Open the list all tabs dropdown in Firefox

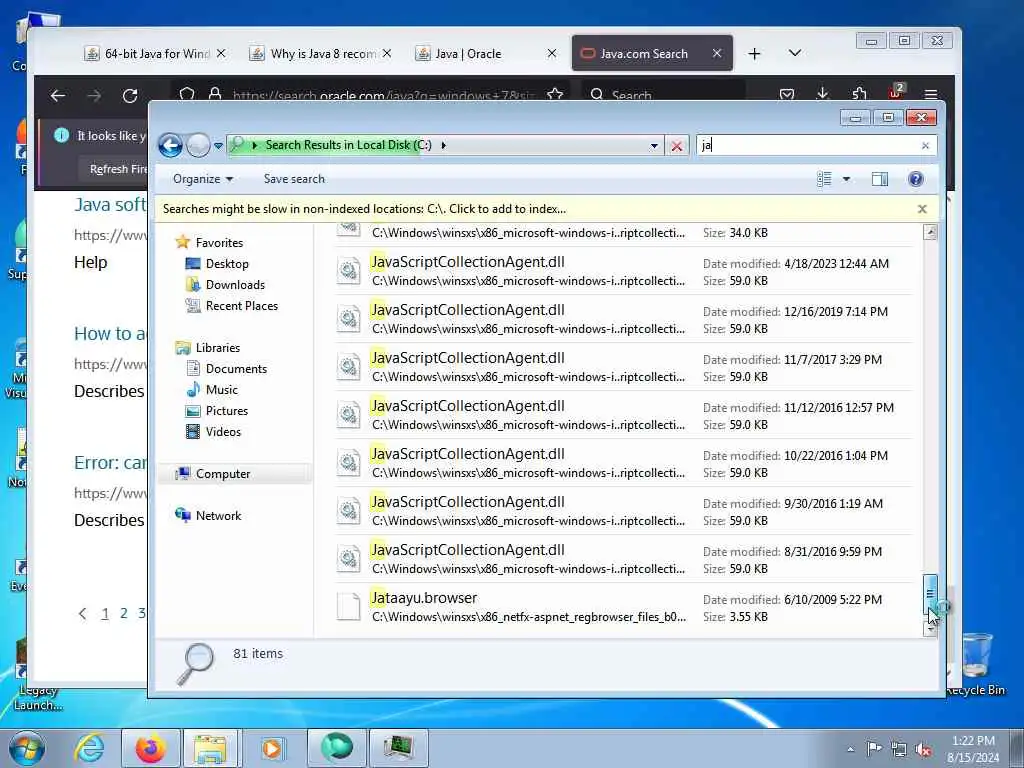point(795,53)
